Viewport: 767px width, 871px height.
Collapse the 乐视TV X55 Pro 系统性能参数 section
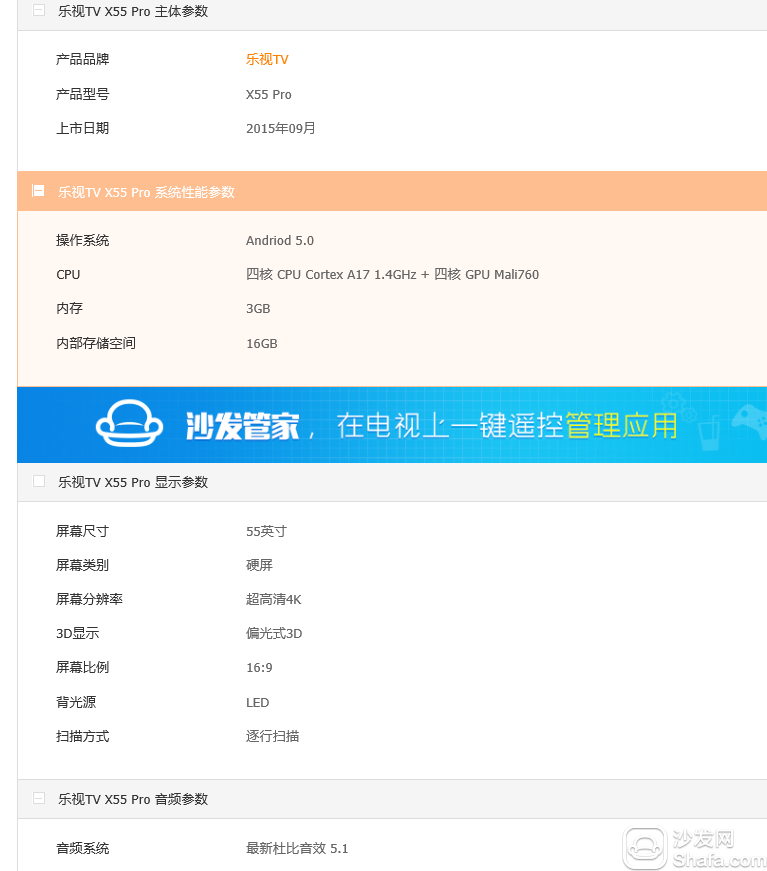click(38, 191)
